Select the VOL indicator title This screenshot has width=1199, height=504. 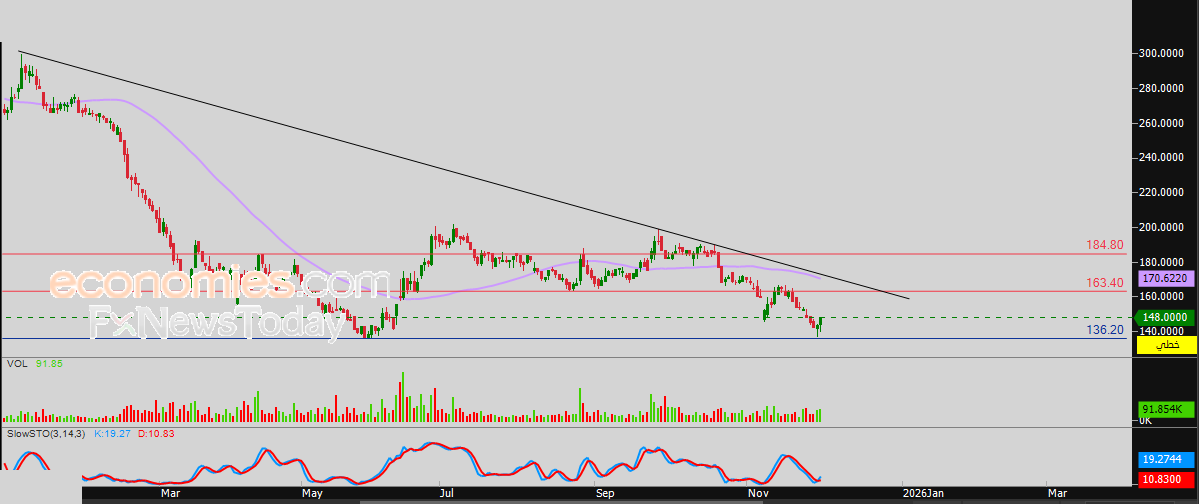click(x=17, y=364)
